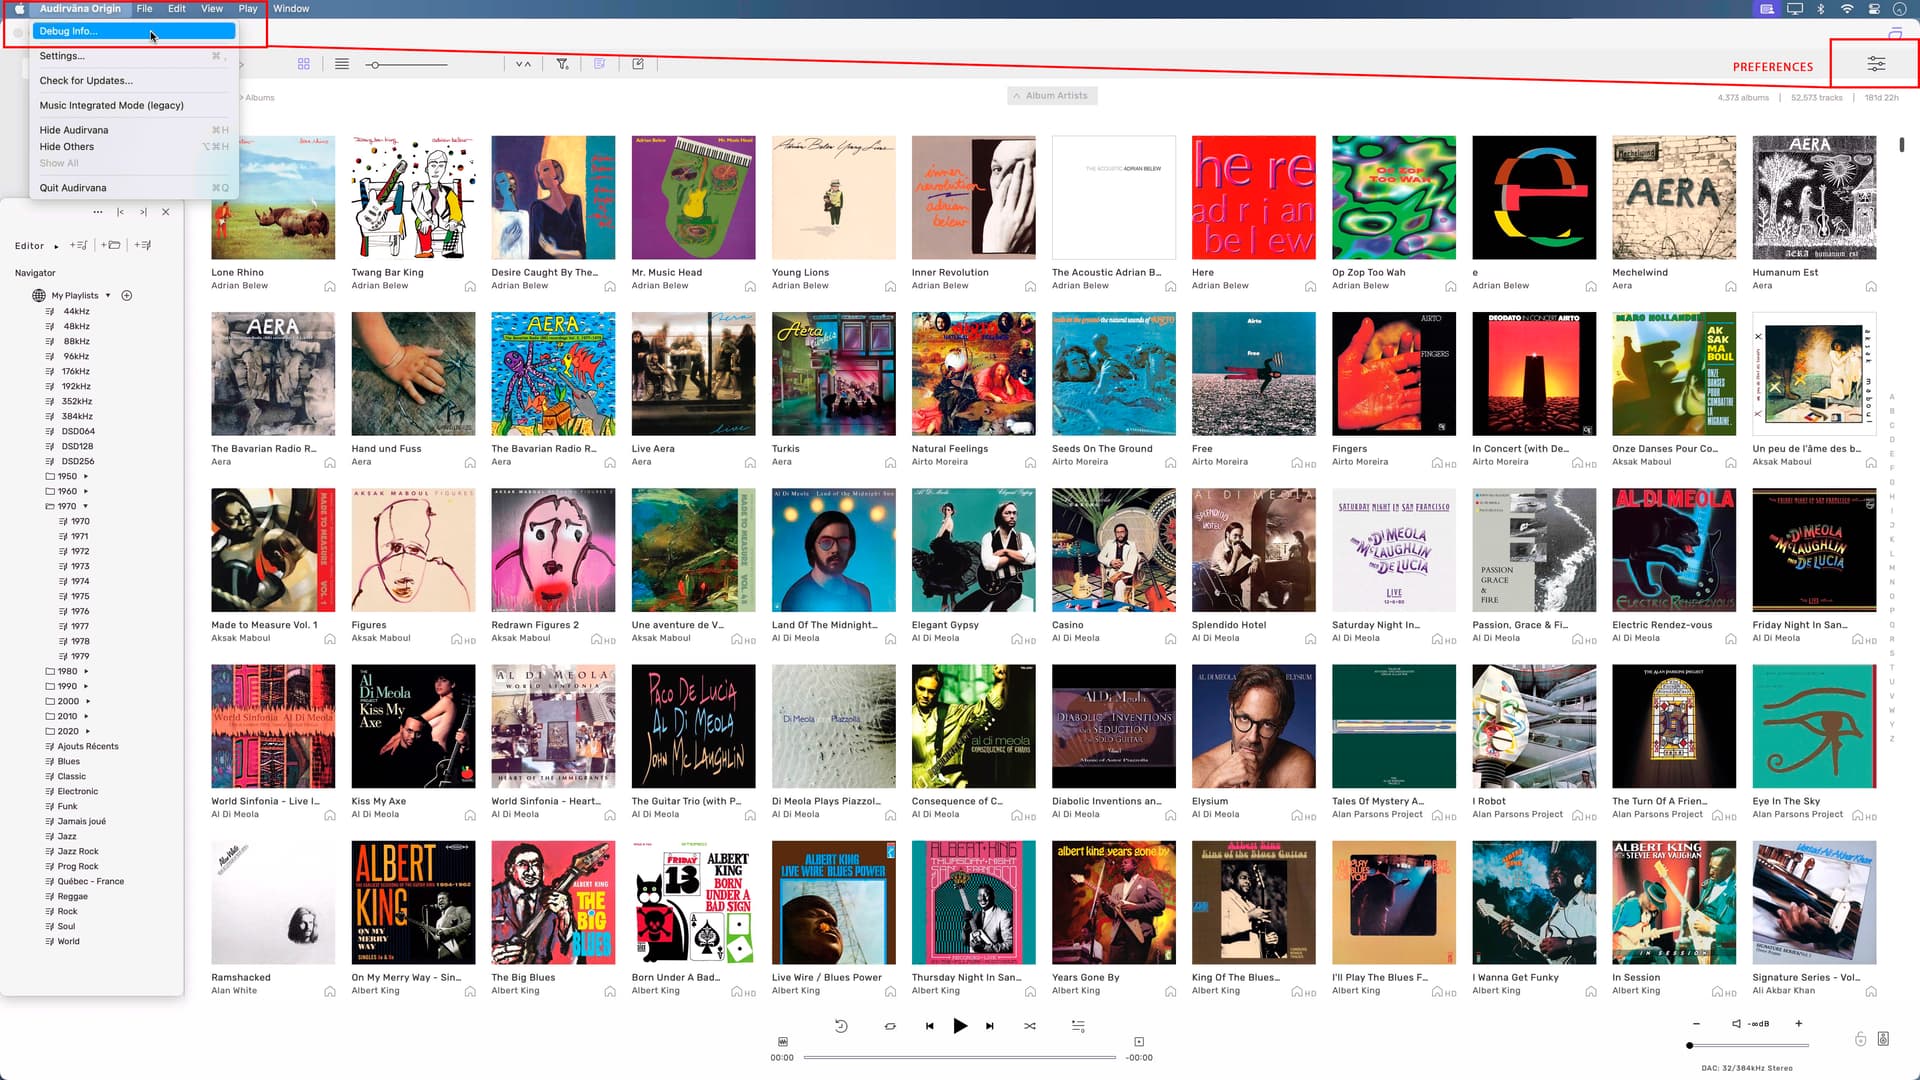Click the add playlist icon beside Editor
This screenshot has height=1080, width=1920.
(x=79, y=245)
